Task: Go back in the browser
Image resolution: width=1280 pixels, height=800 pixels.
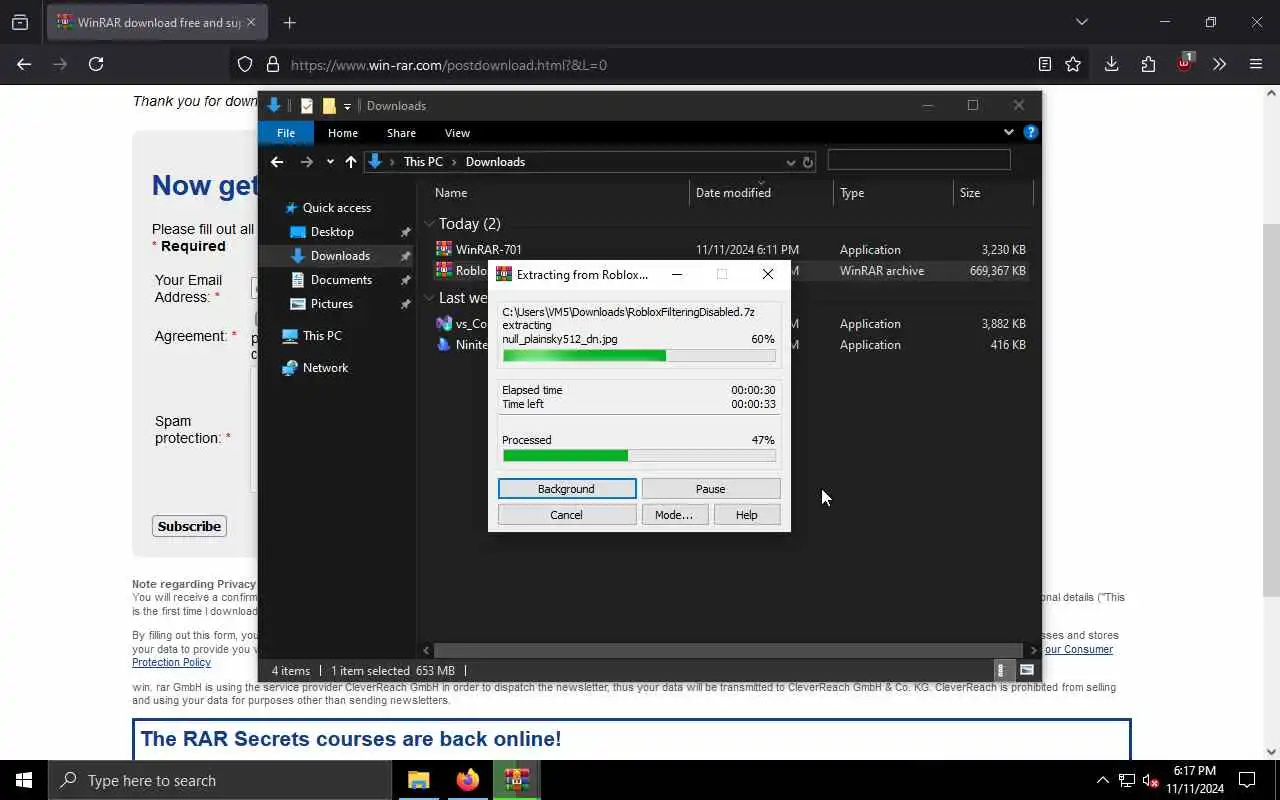Action: pos(24,64)
